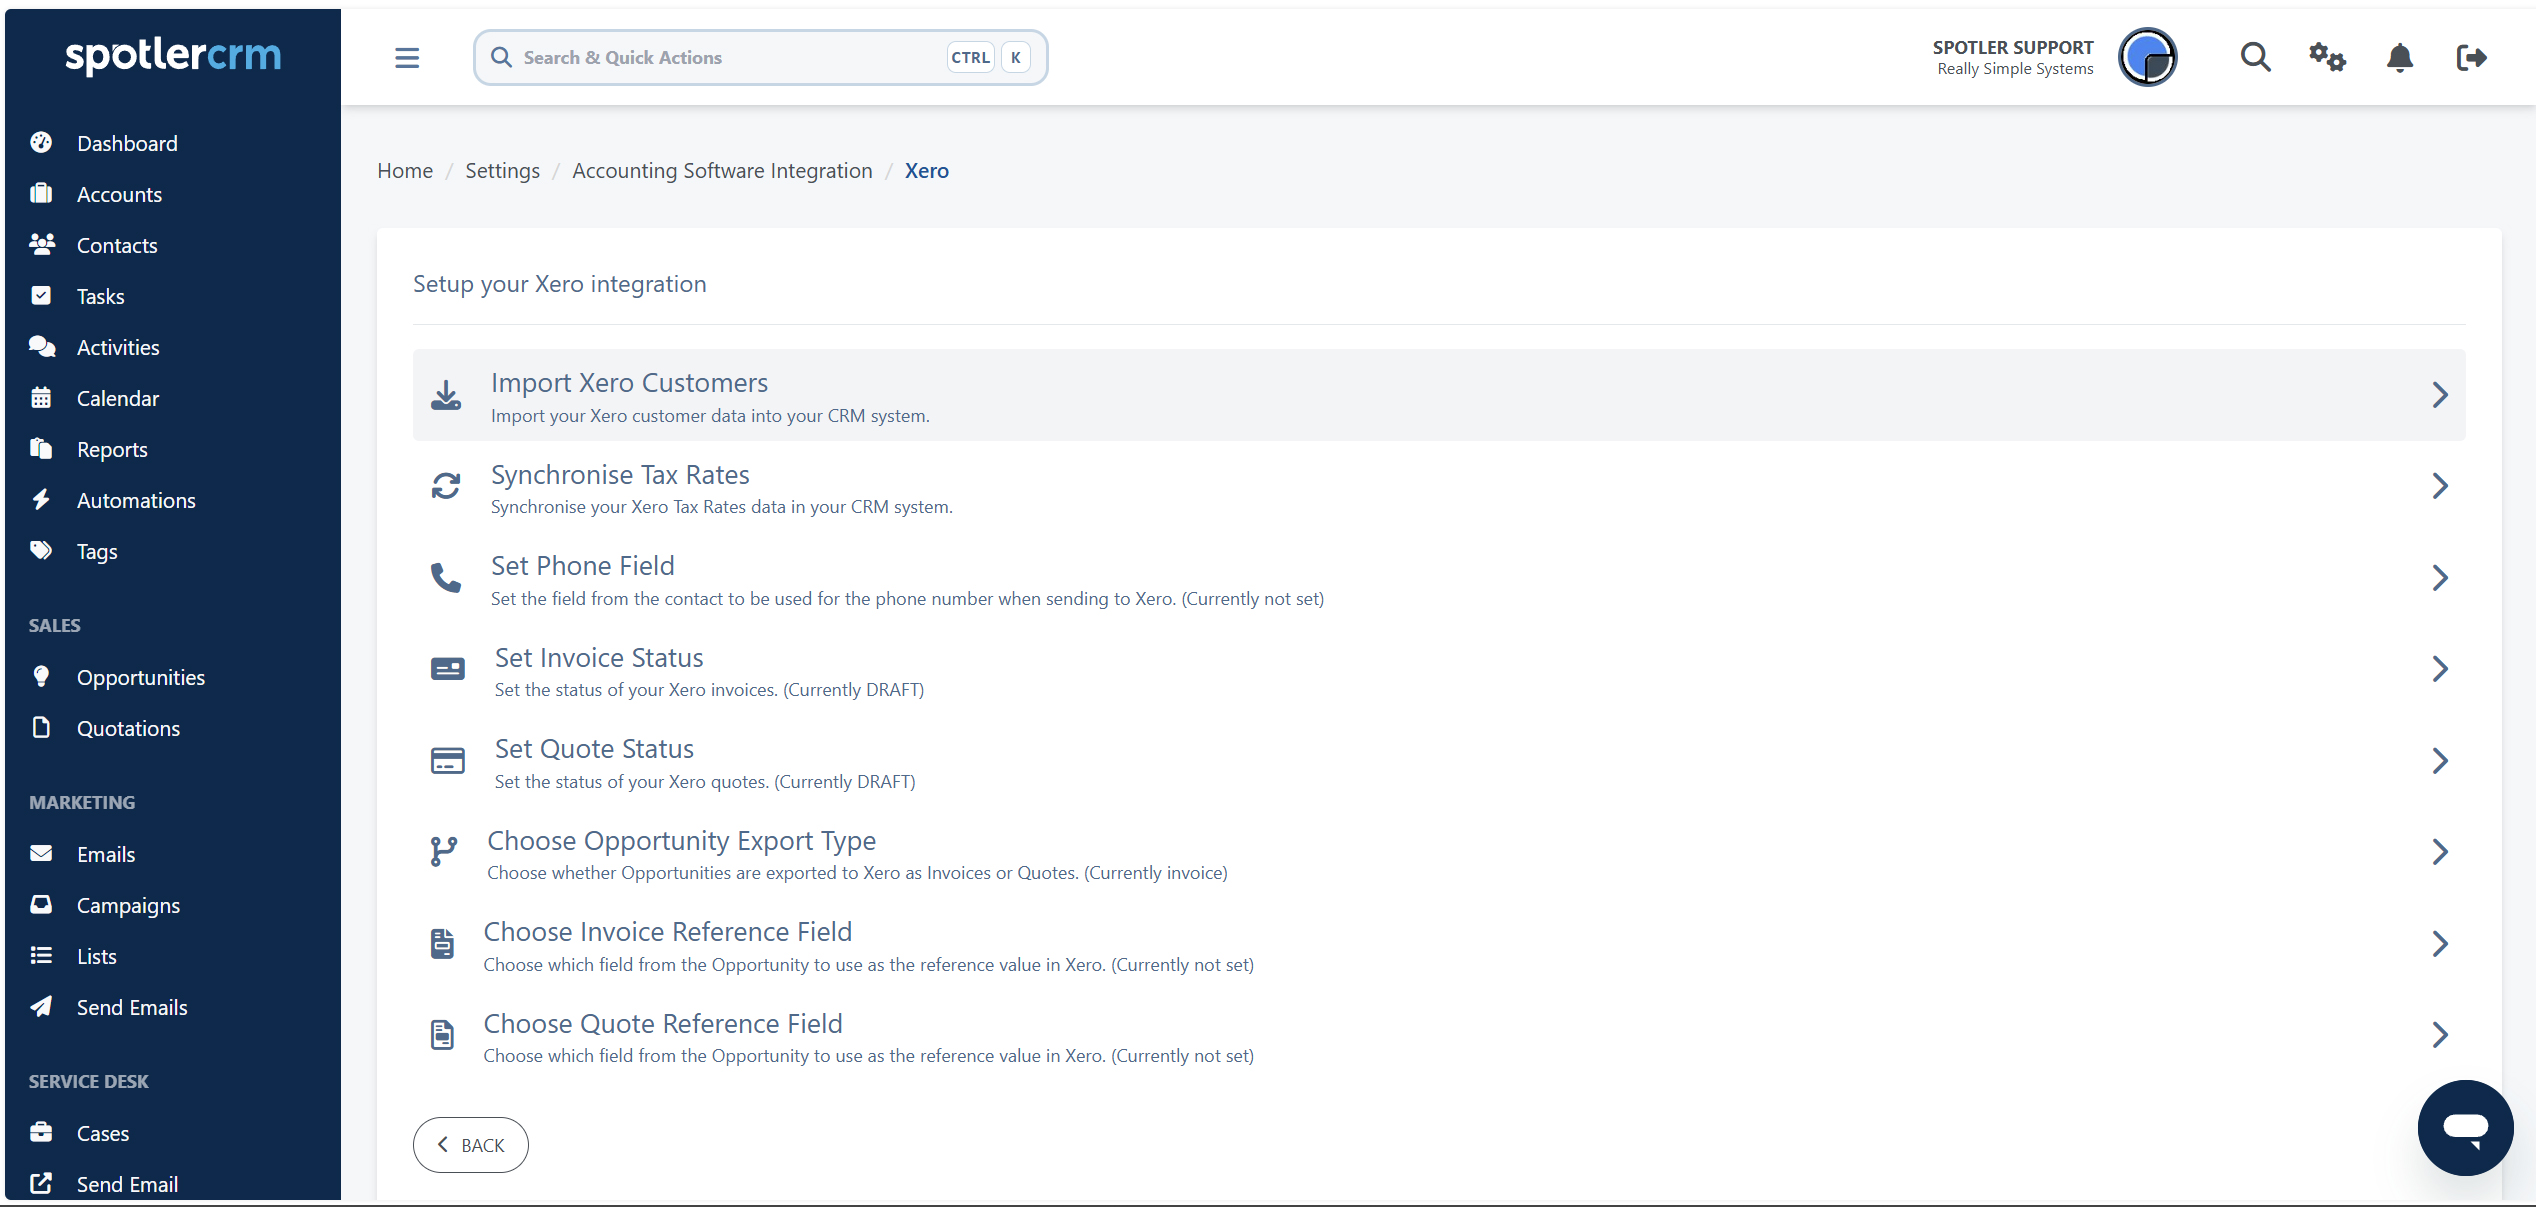Open Choose Quote Reference Field title

tap(663, 1024)
